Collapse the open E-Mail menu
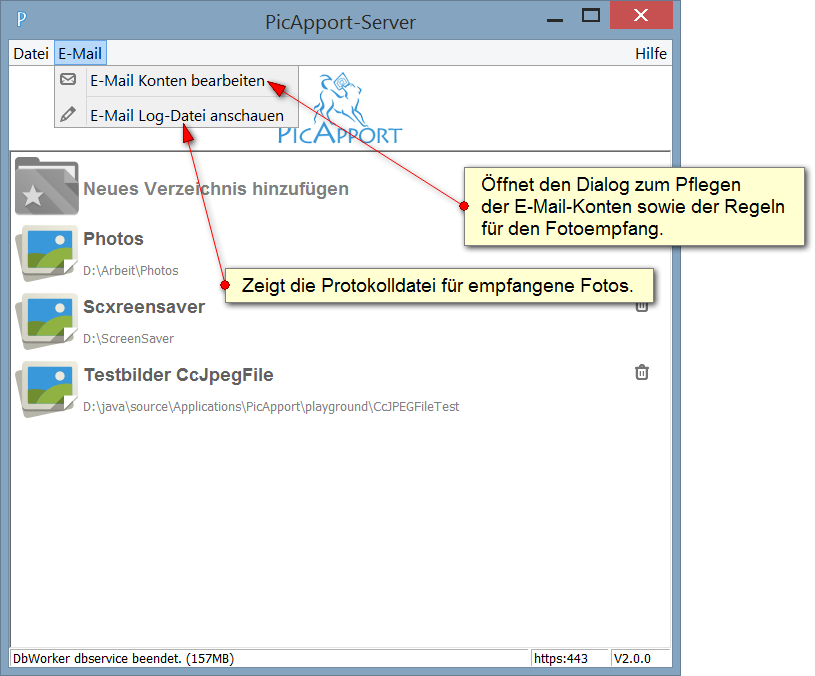 [80, 54]
